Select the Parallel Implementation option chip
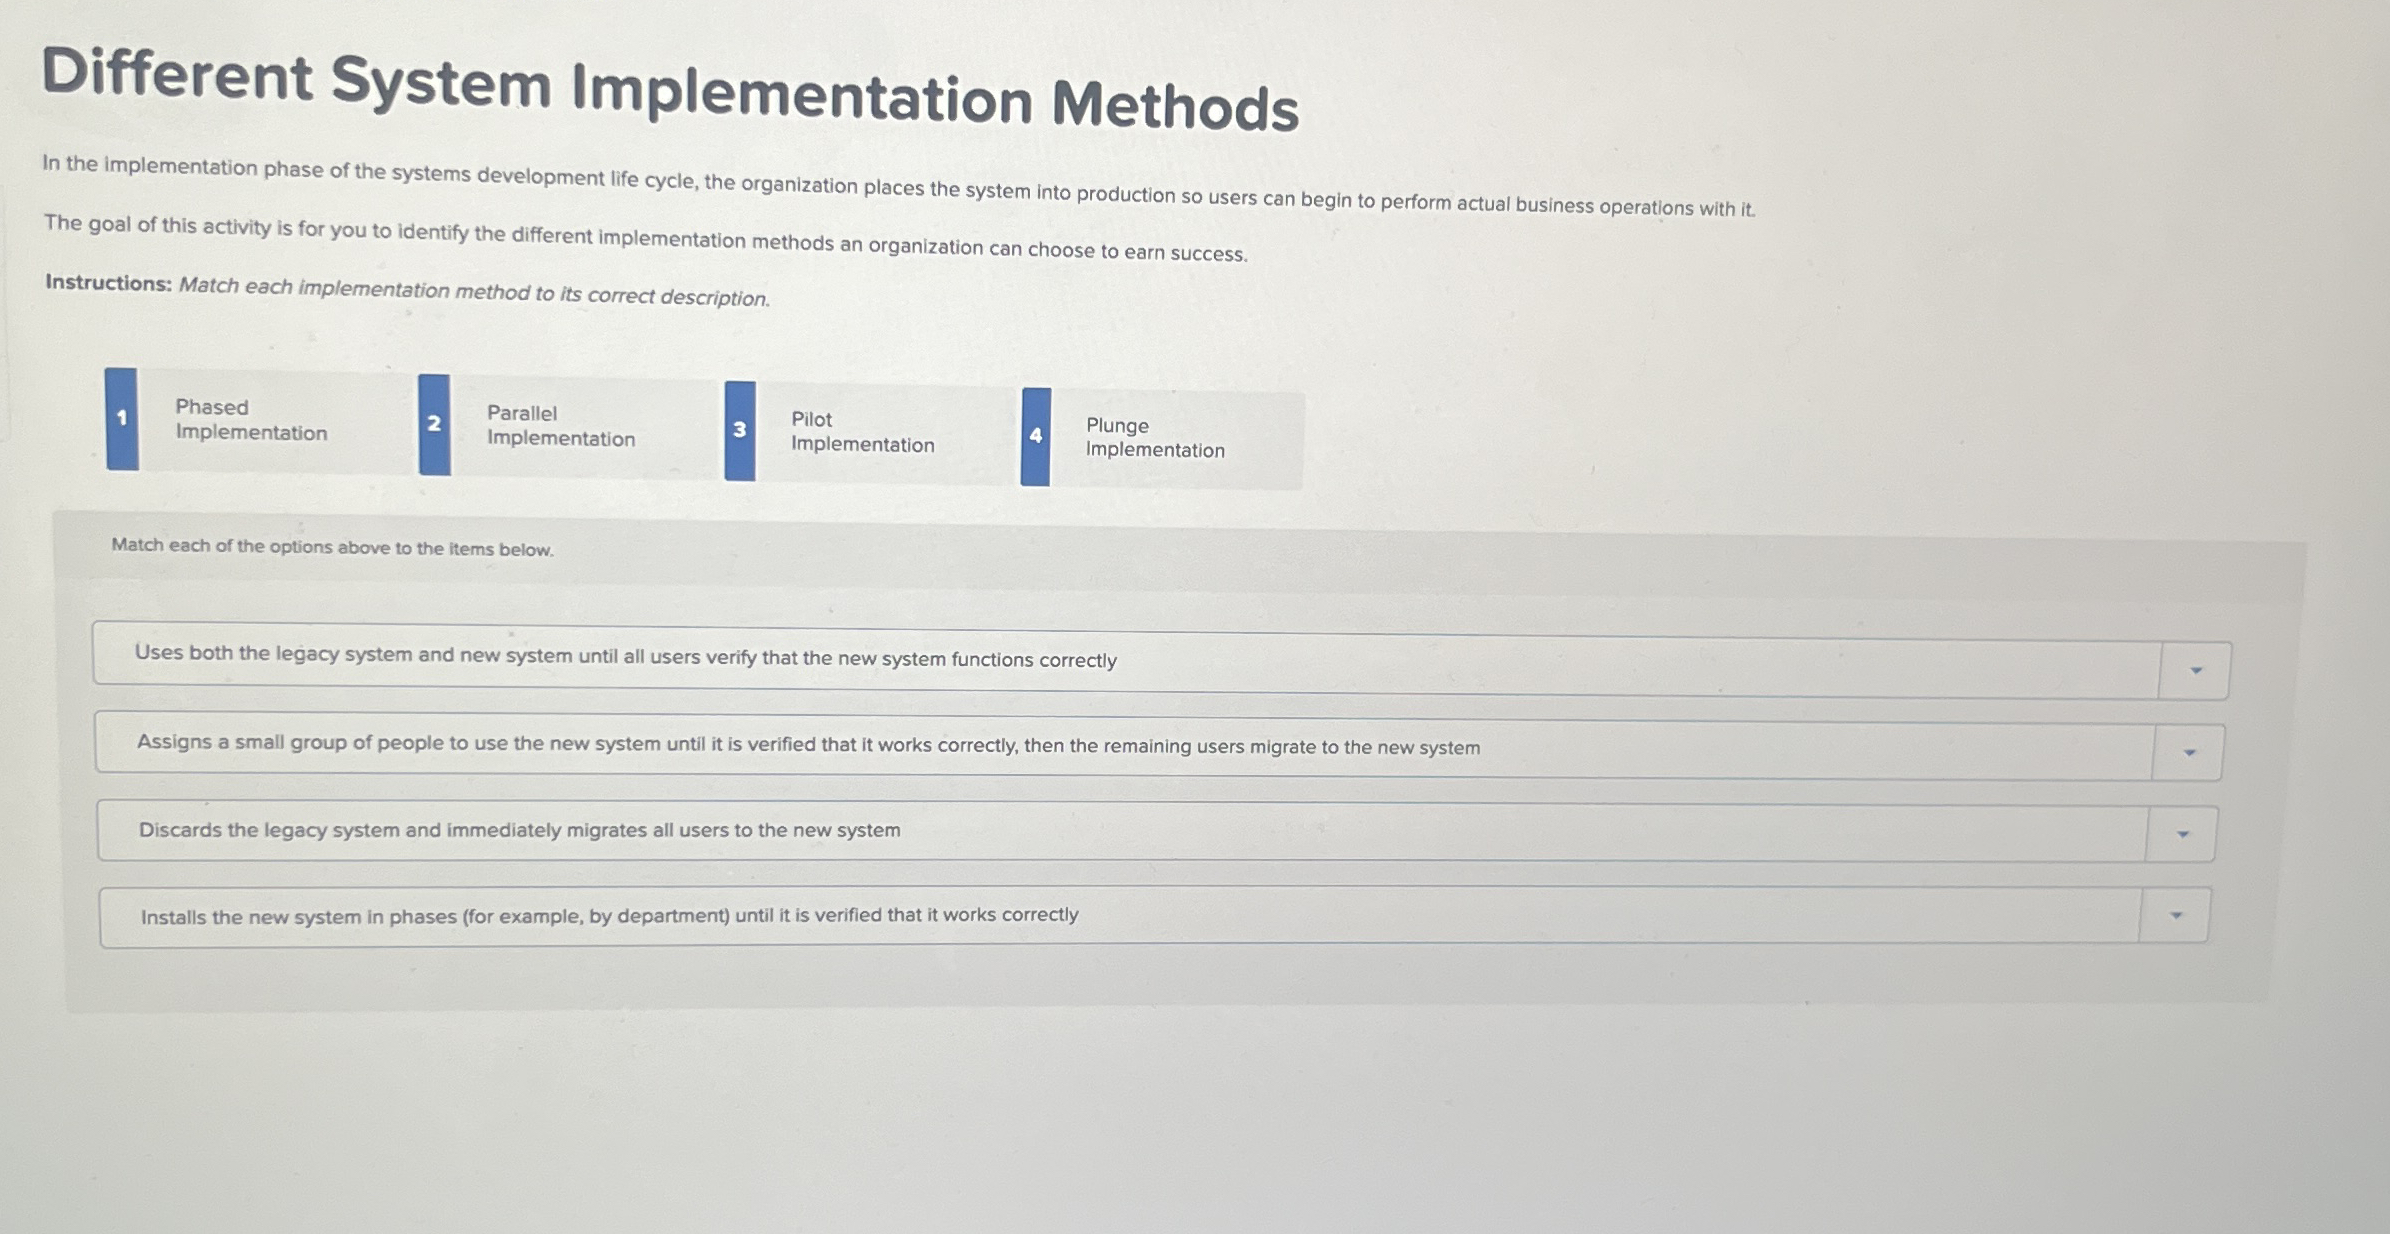This screenshot has height=1234, width=2390. pos(560,426)
